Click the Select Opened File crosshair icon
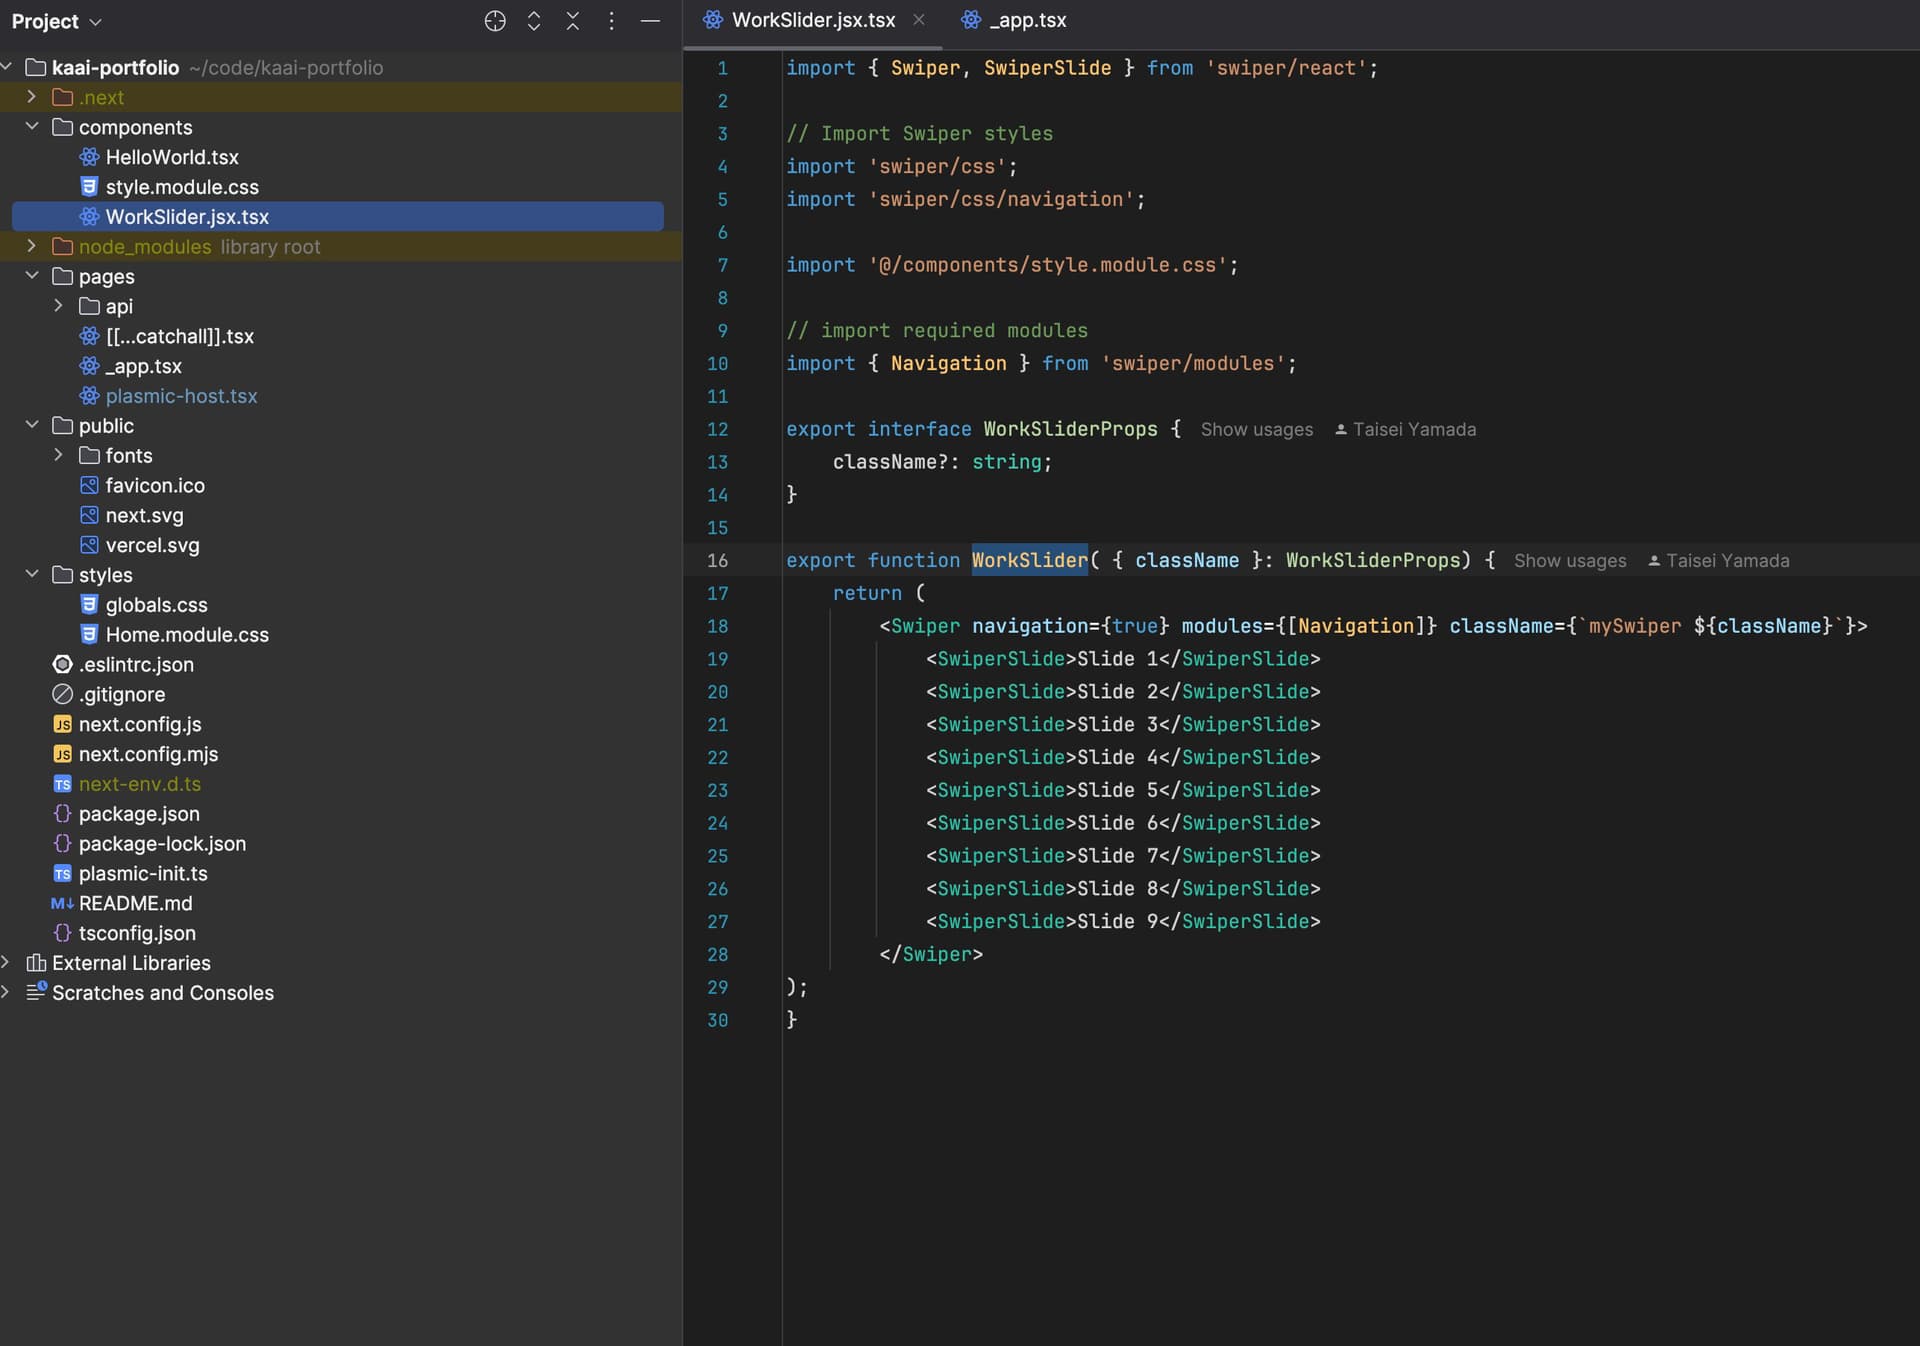This screenshot has width=1920, height=1346. (495, 21)
